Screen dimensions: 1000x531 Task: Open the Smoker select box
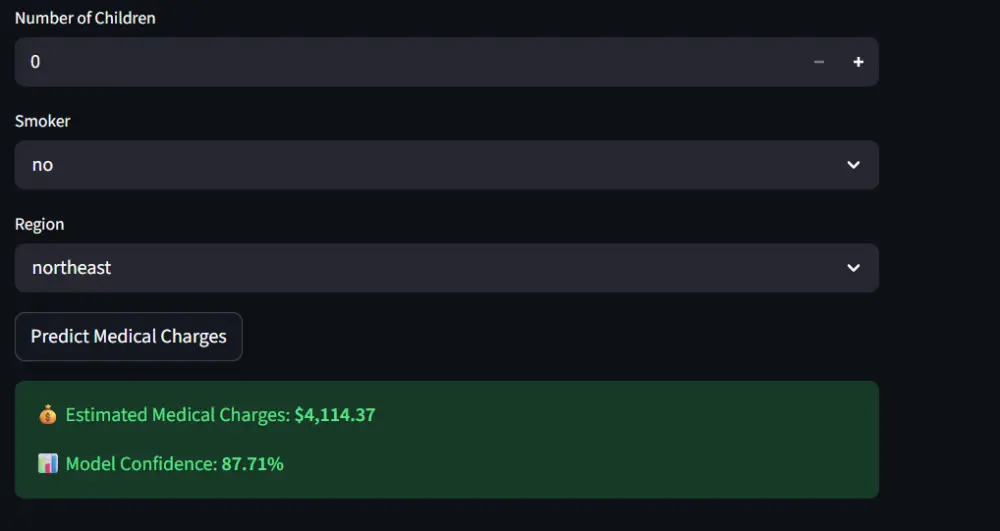(446, 165)
